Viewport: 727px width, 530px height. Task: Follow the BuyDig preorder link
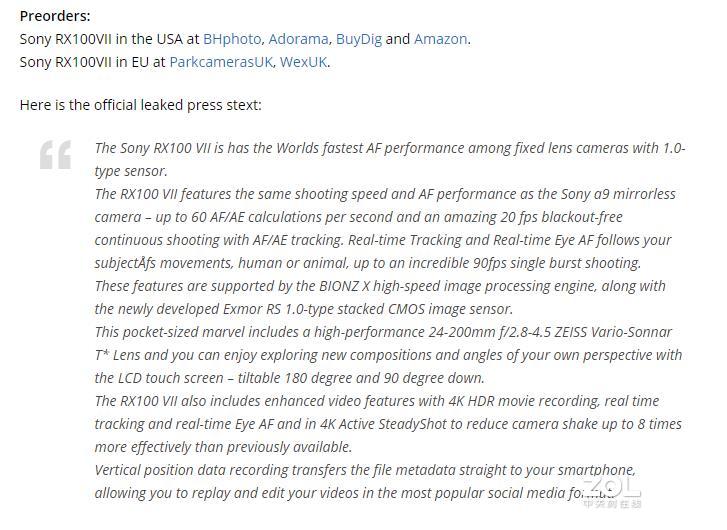pos(358,39)
